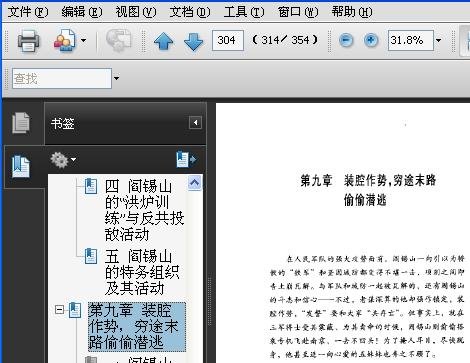Click the zoom out minus icon

[346, 41]
